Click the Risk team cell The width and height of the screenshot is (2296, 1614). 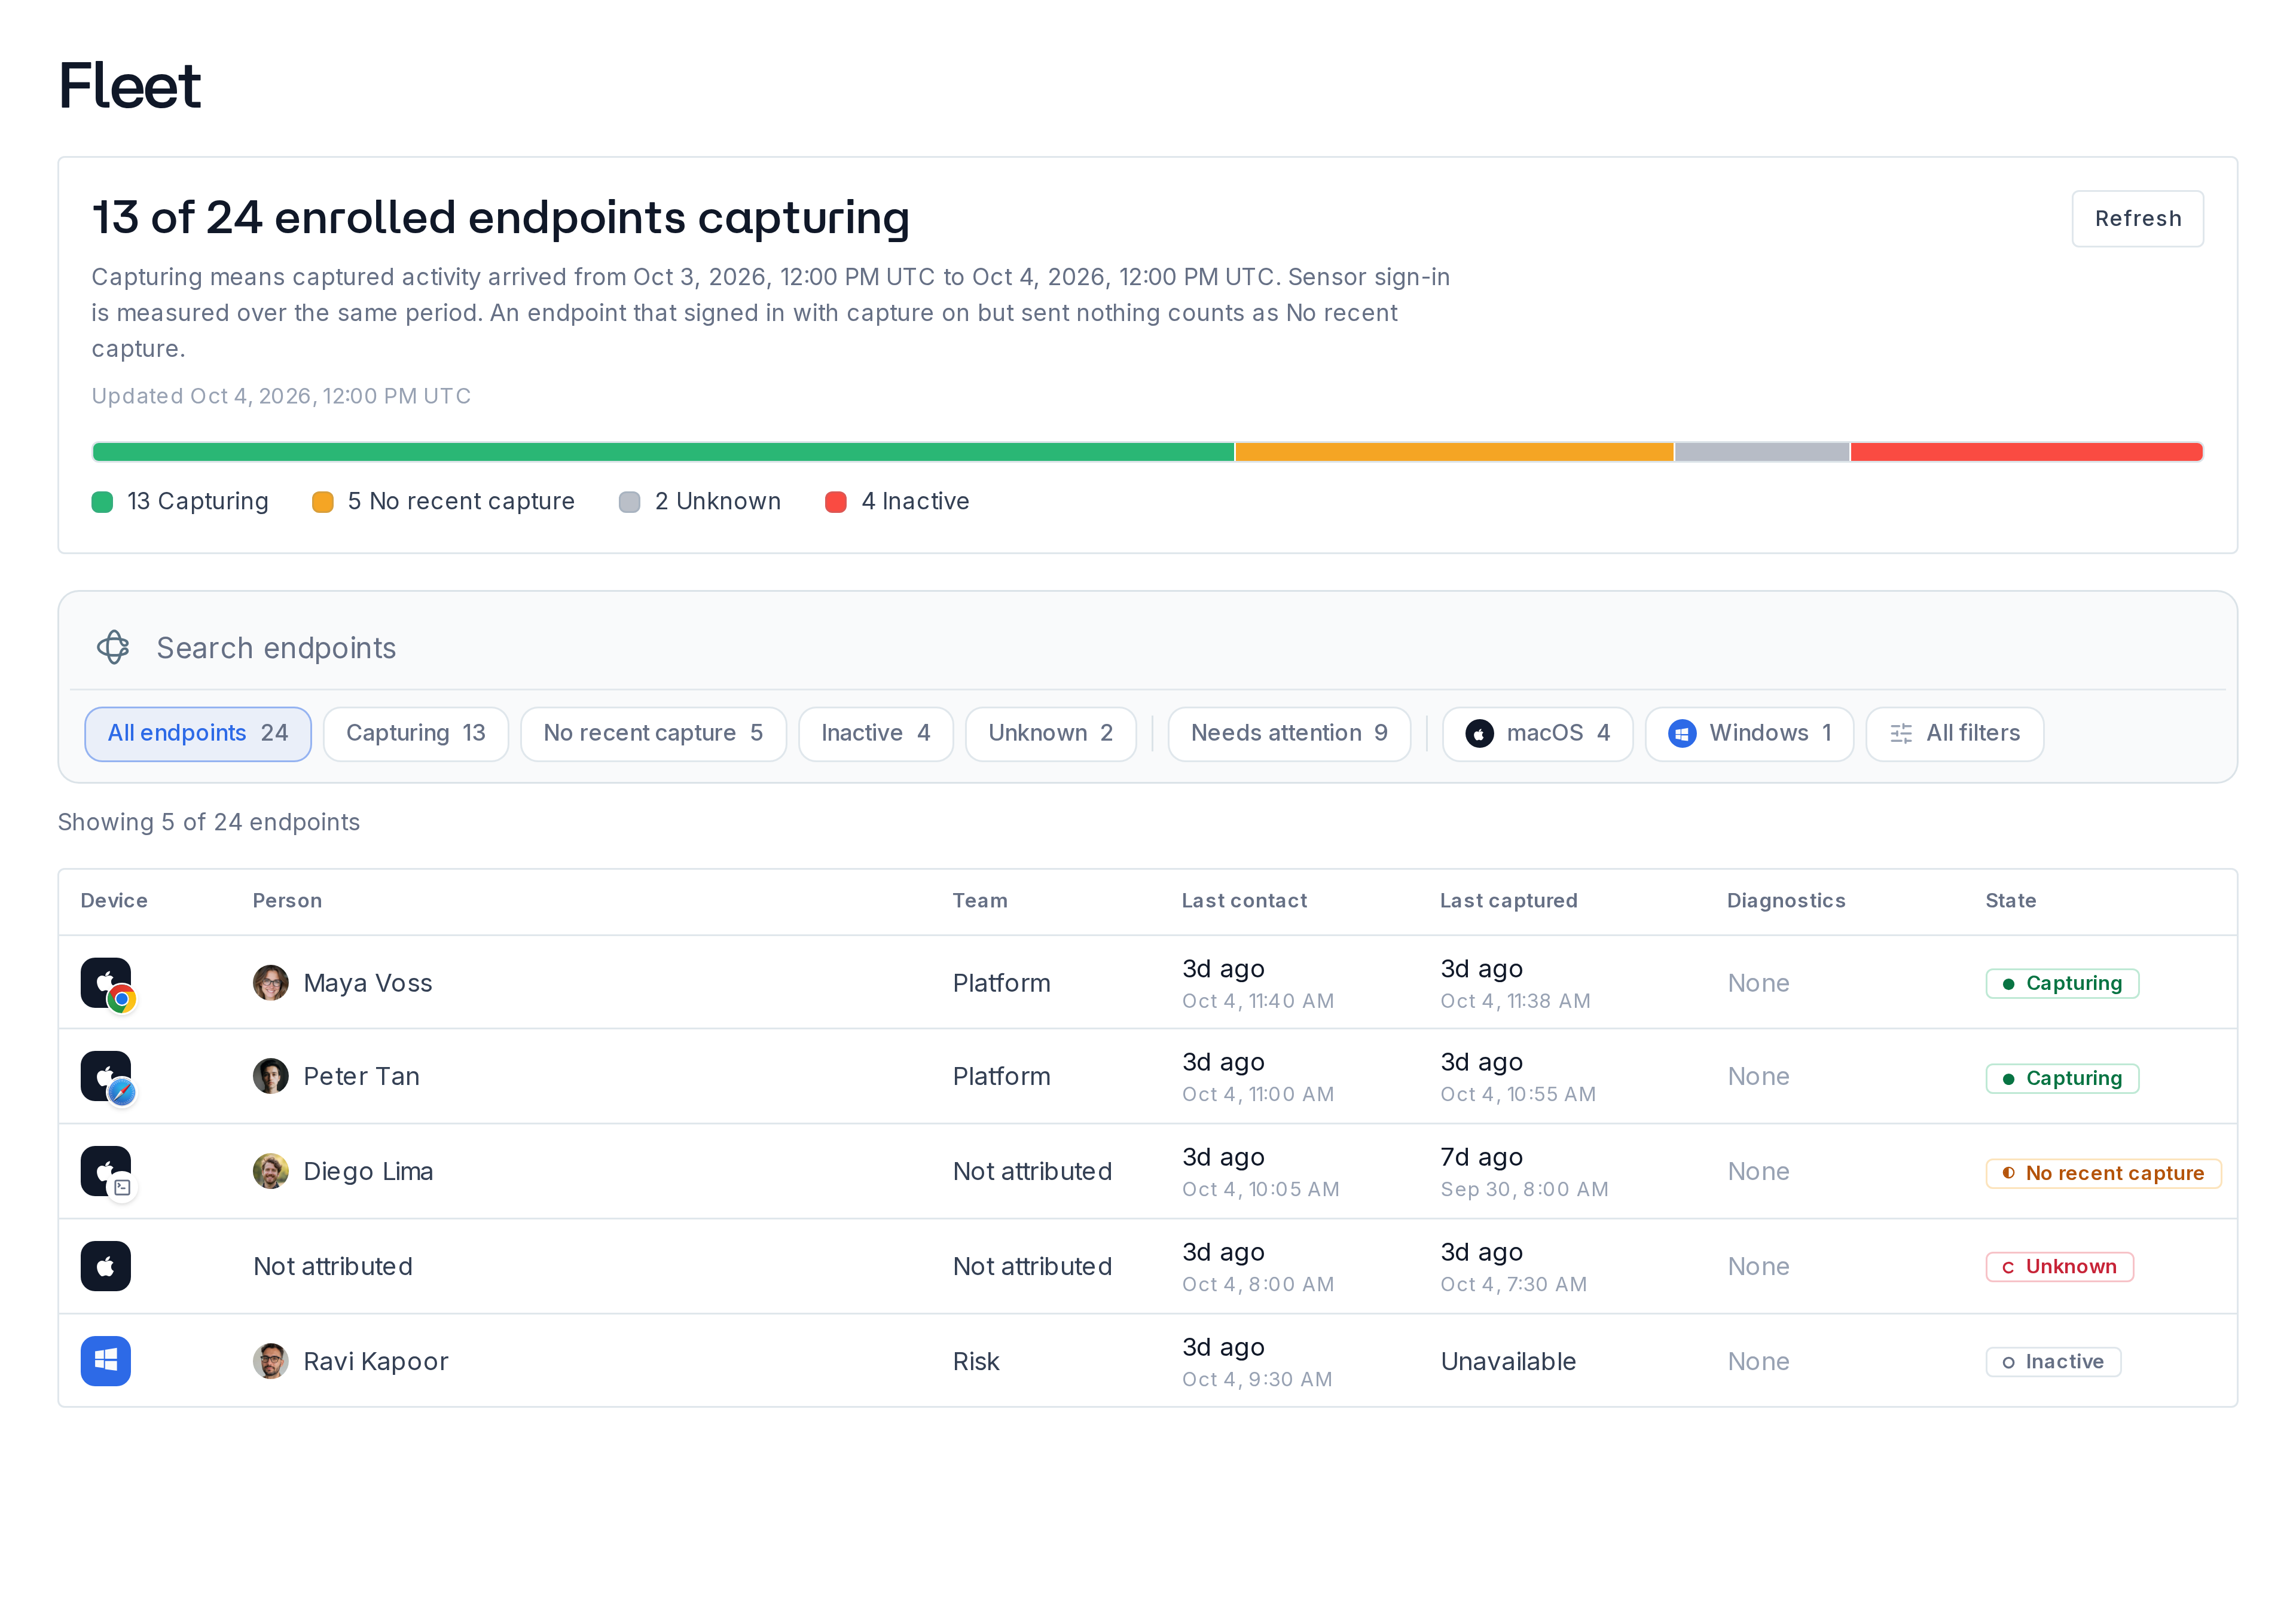(975, 1361)
